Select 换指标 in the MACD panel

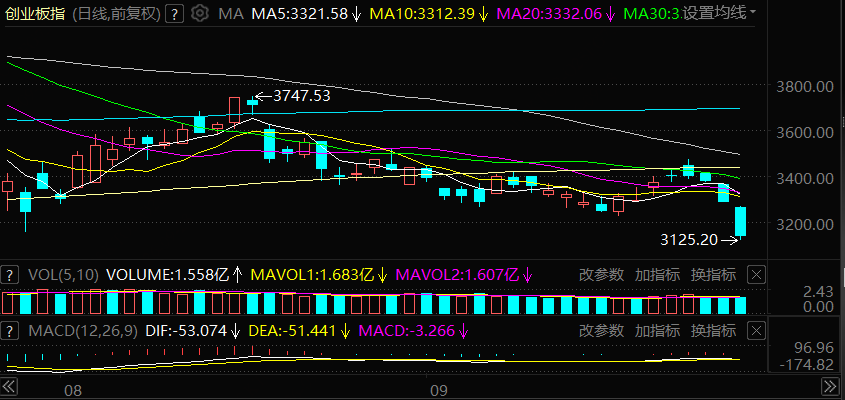714,330
